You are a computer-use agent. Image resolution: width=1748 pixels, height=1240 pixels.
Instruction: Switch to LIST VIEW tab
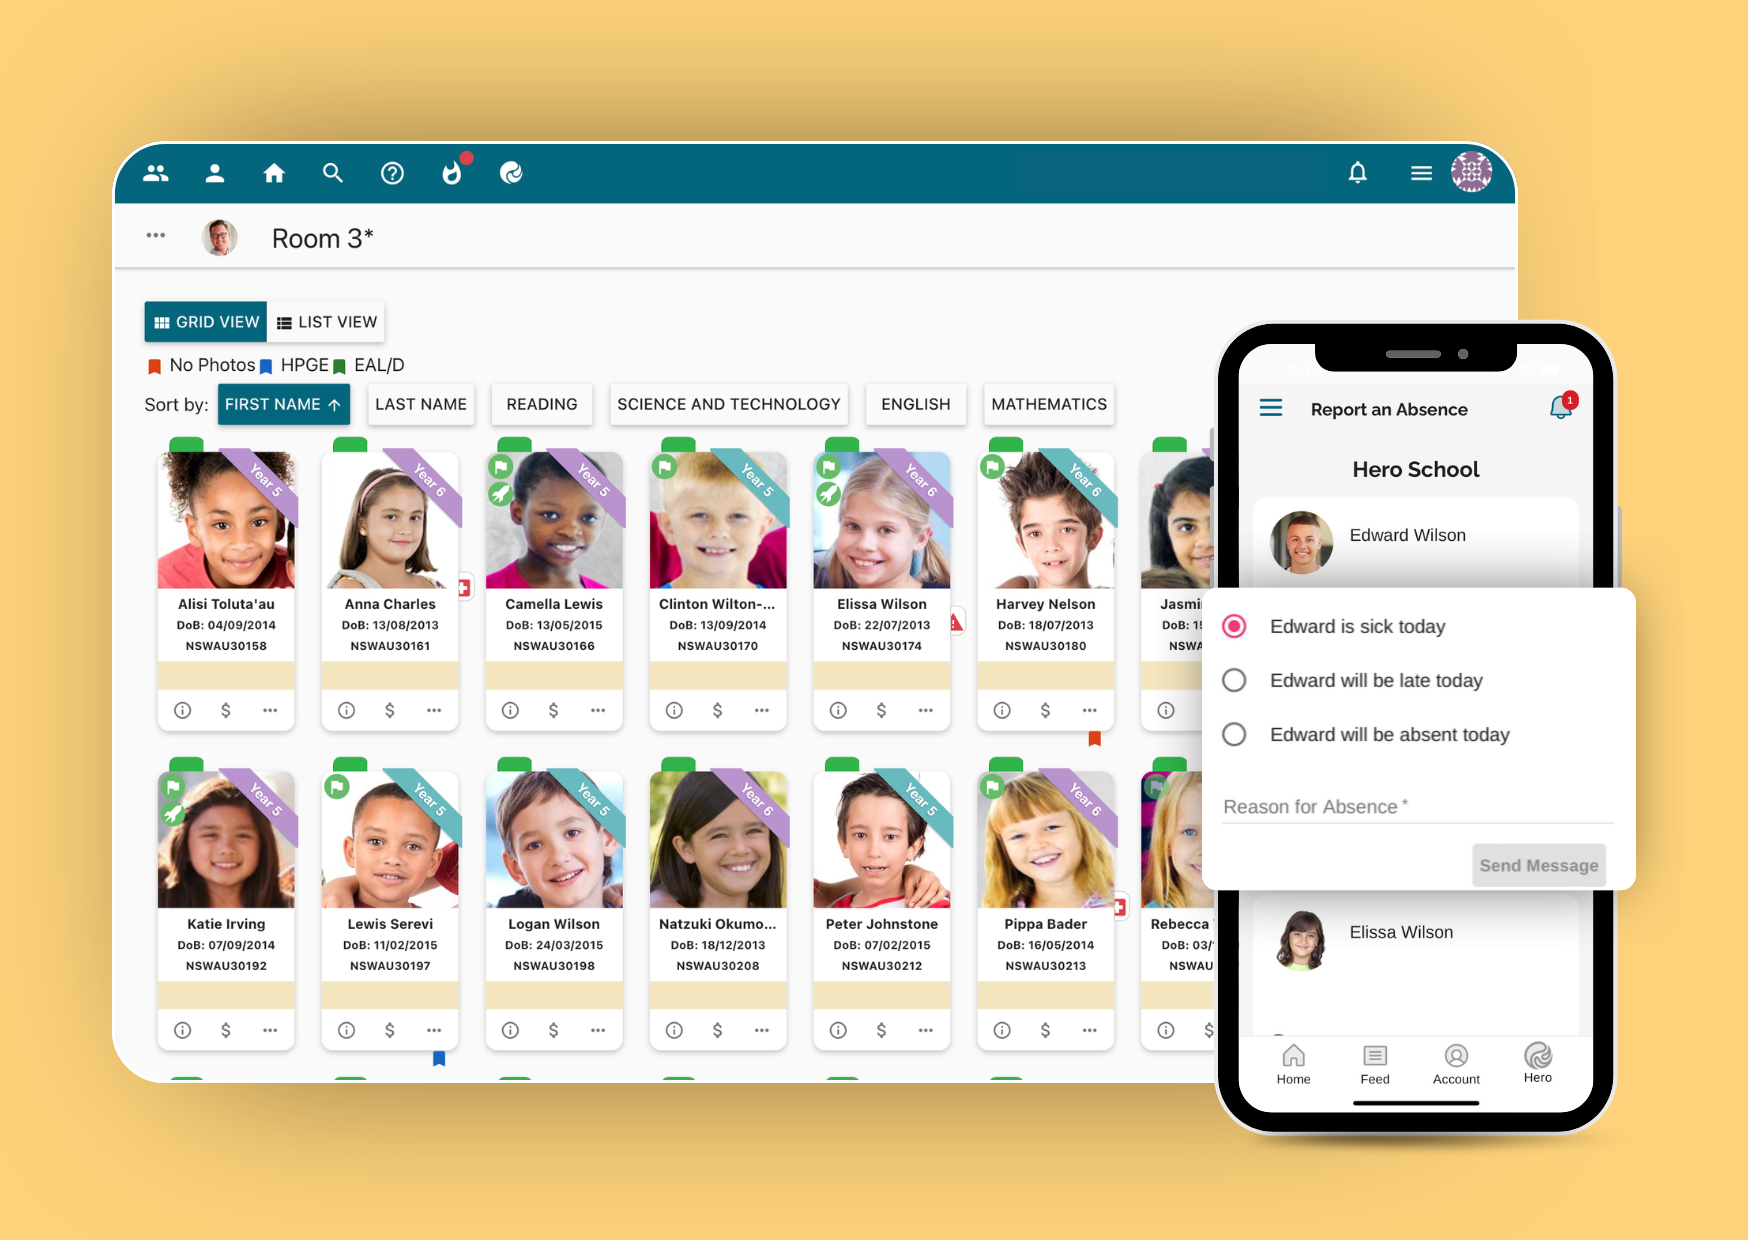326,321
